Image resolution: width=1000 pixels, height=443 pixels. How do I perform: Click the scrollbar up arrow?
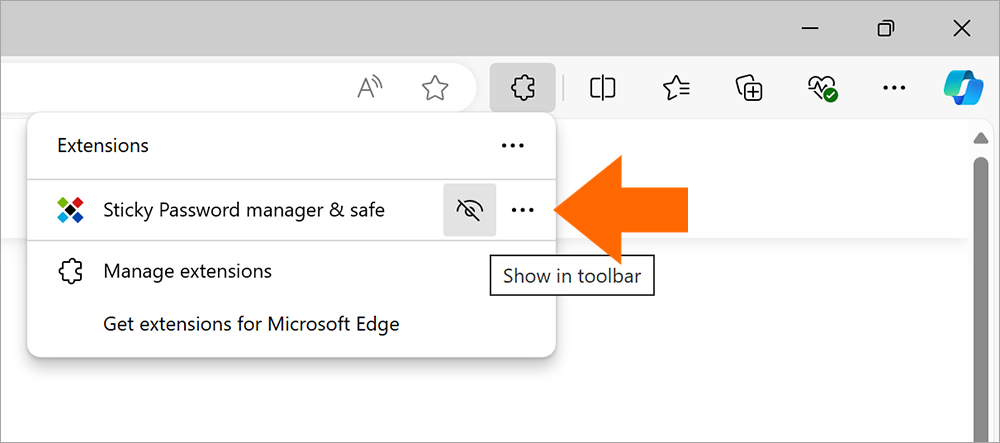click(x=980, y=138)
